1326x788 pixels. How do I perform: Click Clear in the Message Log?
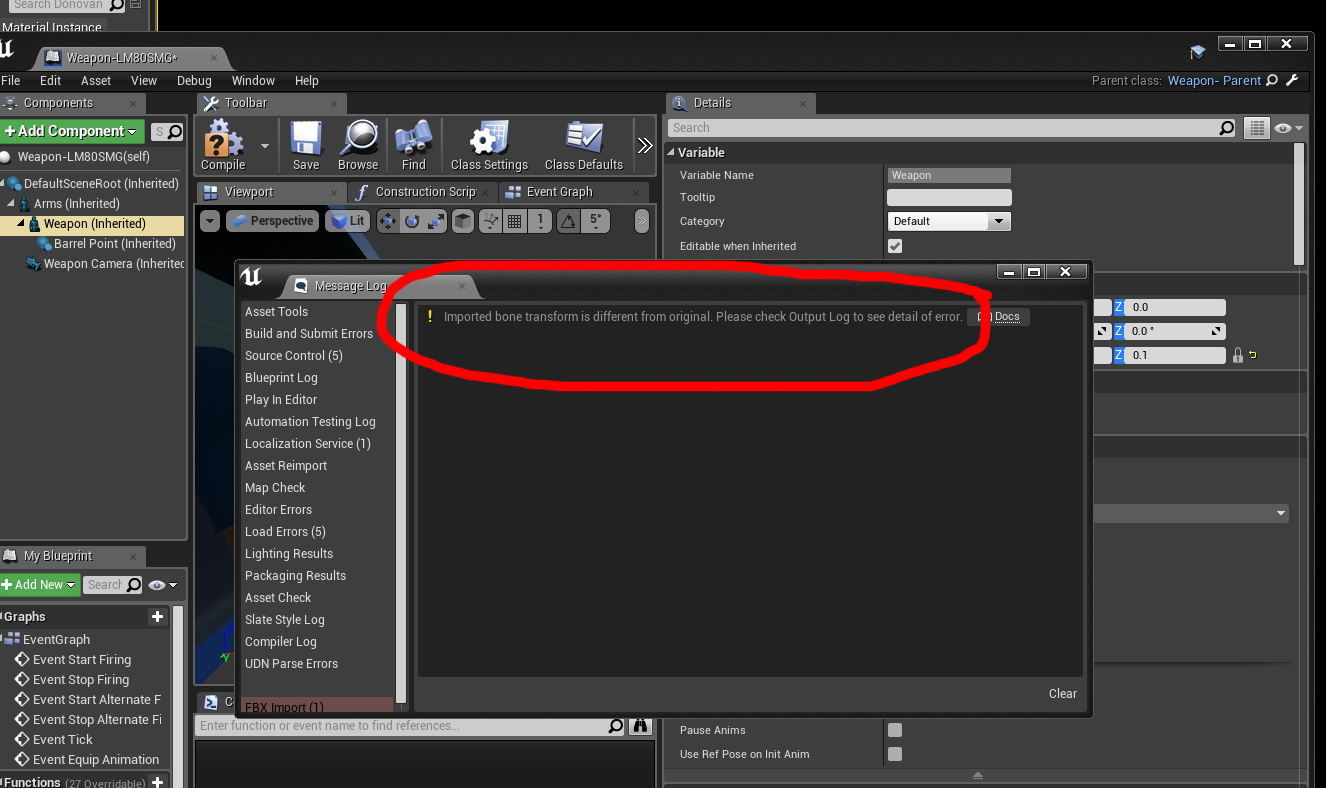[x=1062, y=694]
